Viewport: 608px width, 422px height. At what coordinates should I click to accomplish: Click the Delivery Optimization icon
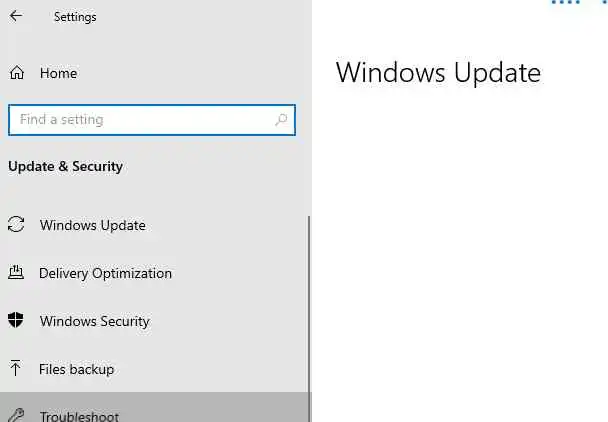[16, 273]
